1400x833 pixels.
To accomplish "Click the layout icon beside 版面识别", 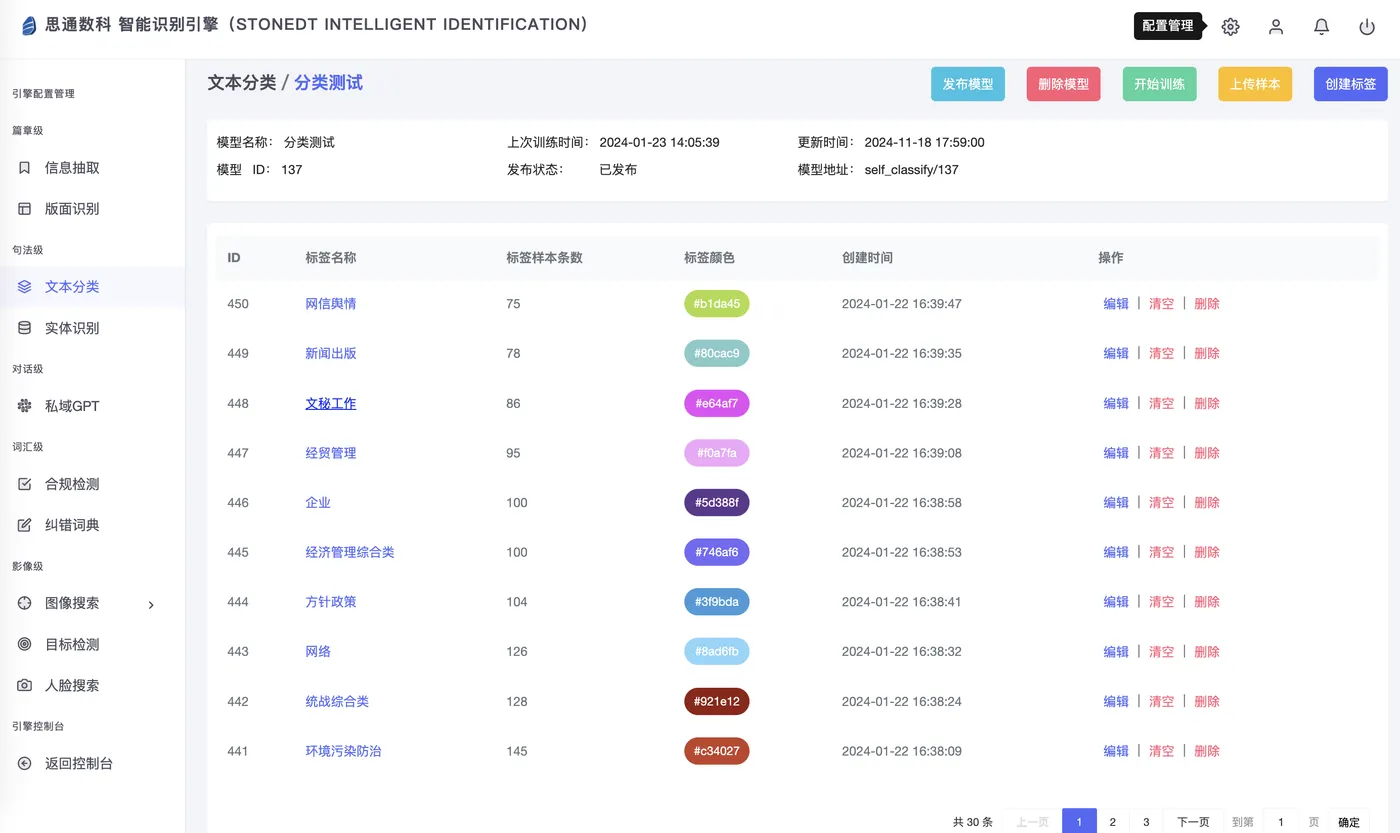I will pos(25,209).
